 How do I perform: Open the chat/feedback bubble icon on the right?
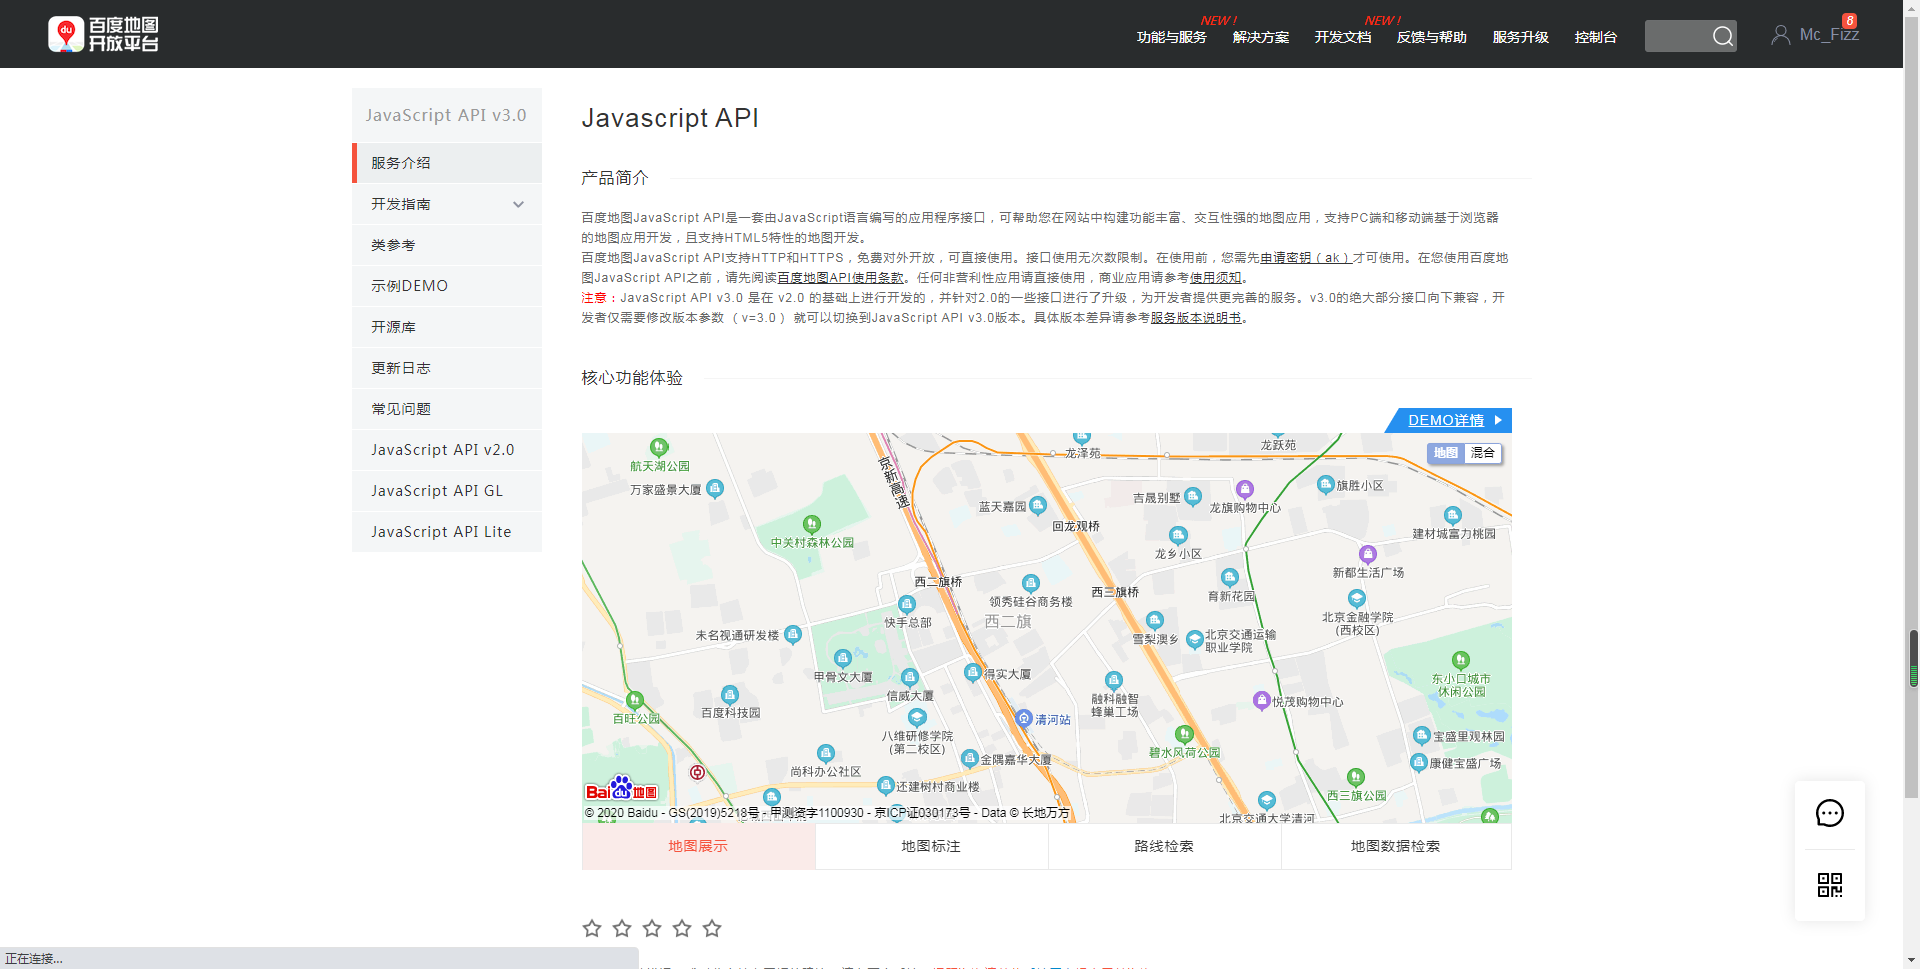(1830, 813)
